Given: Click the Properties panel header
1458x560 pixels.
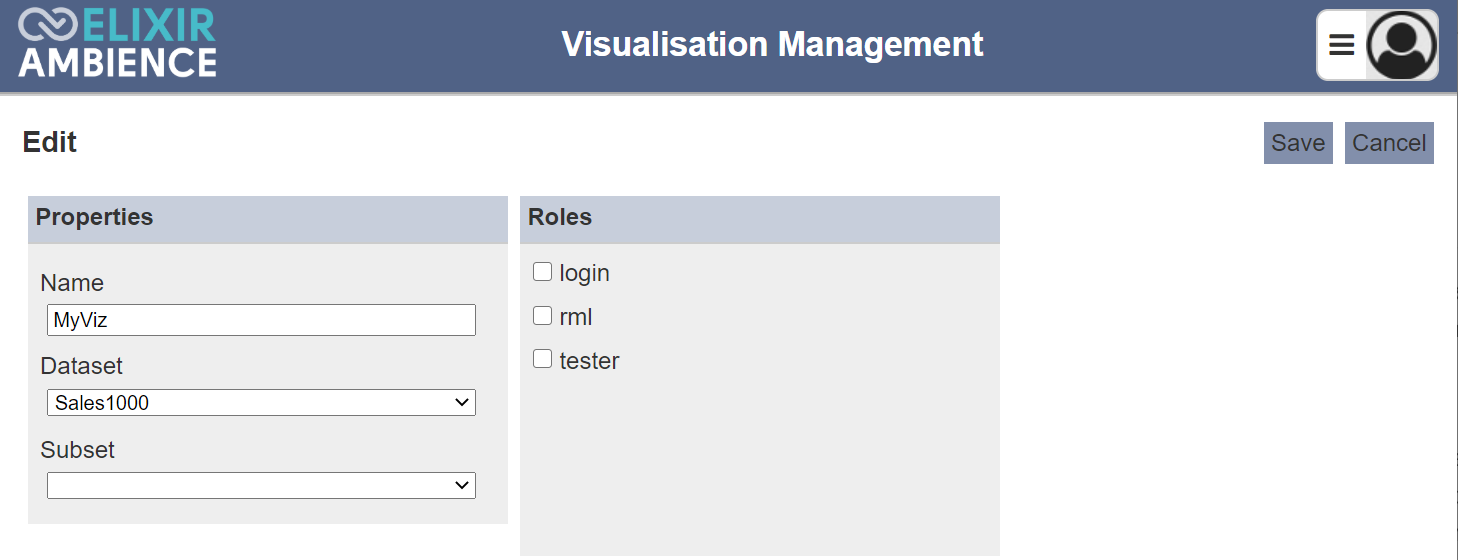Looking at the screenshot, I should [x=268, y=219].
